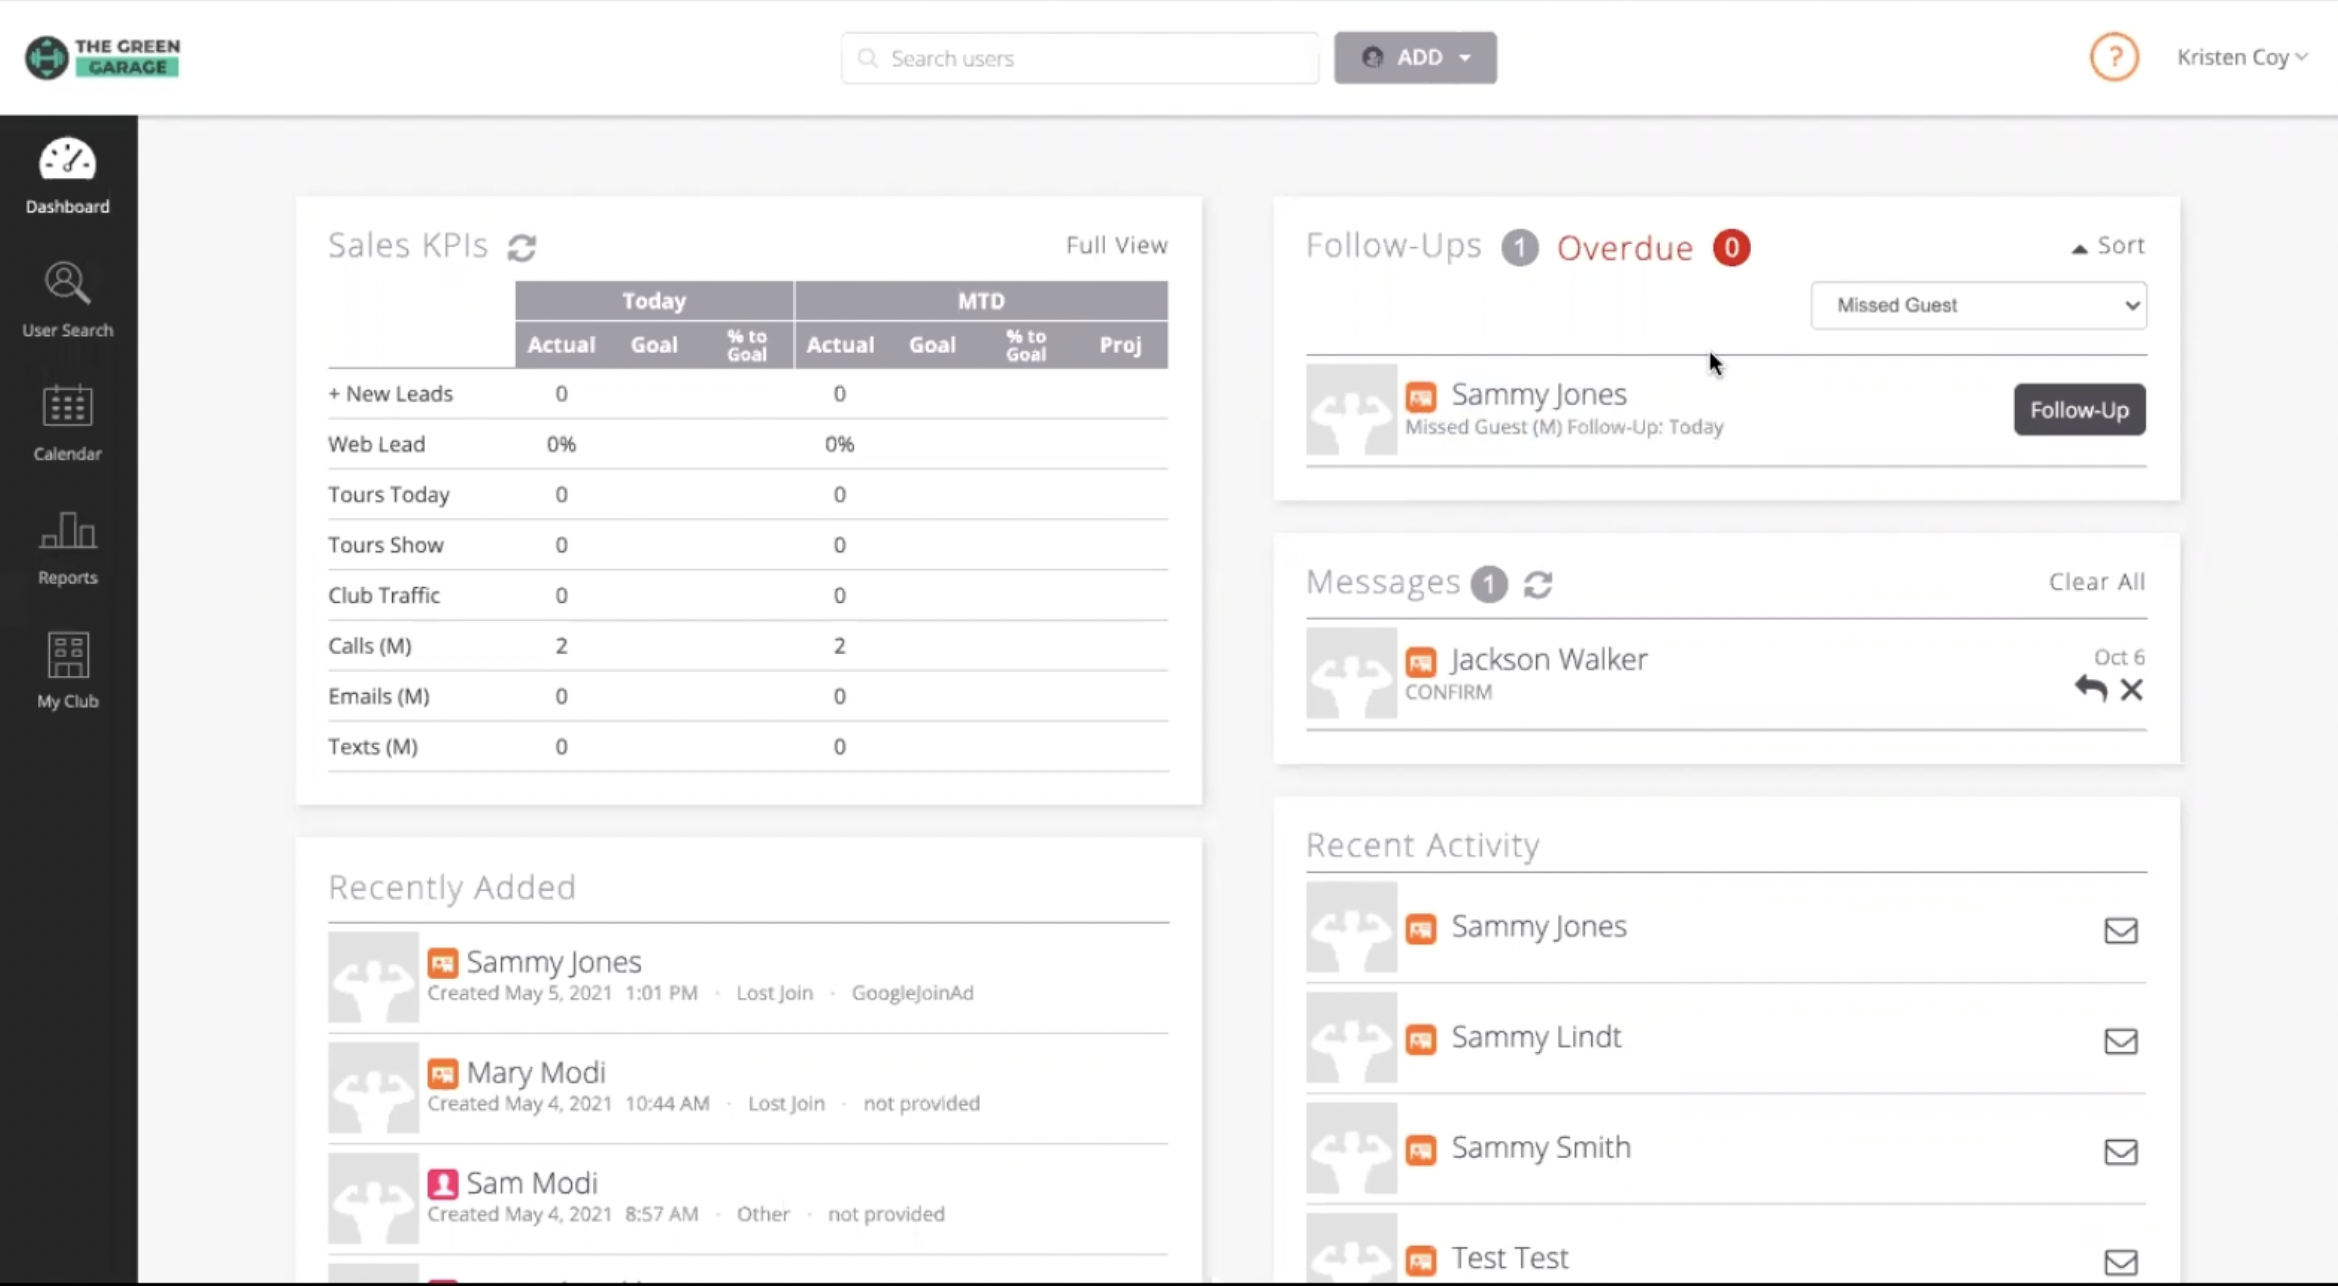The width and height of the screenshot is (2338, 1286).
Task: Open the Calendar from the sidebar
Action: 66,420
